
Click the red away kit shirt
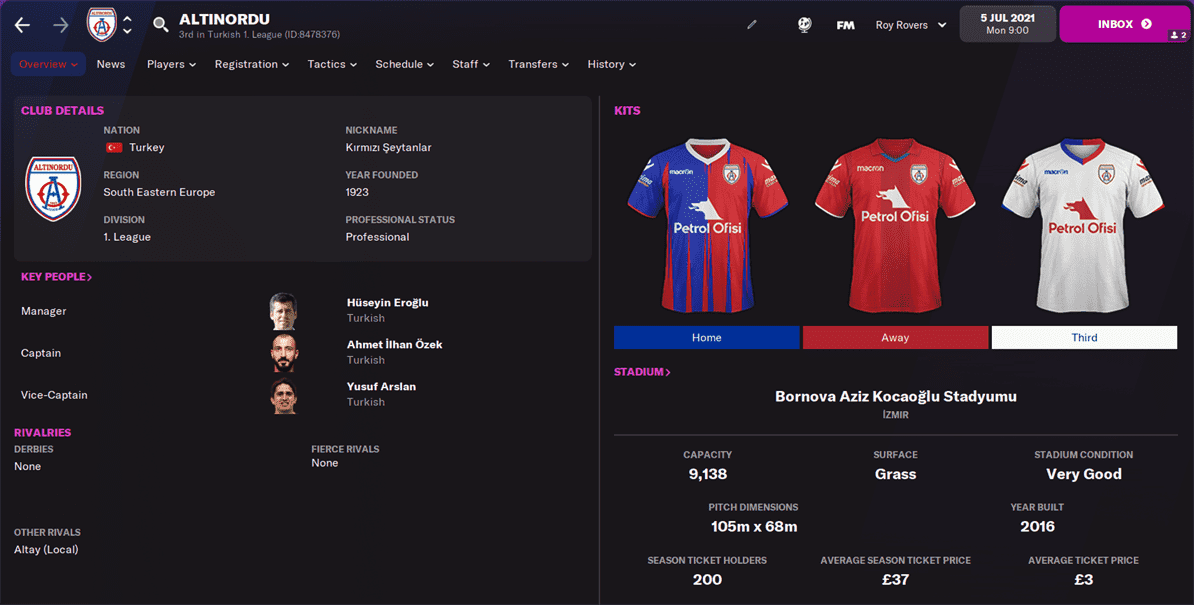895,224
